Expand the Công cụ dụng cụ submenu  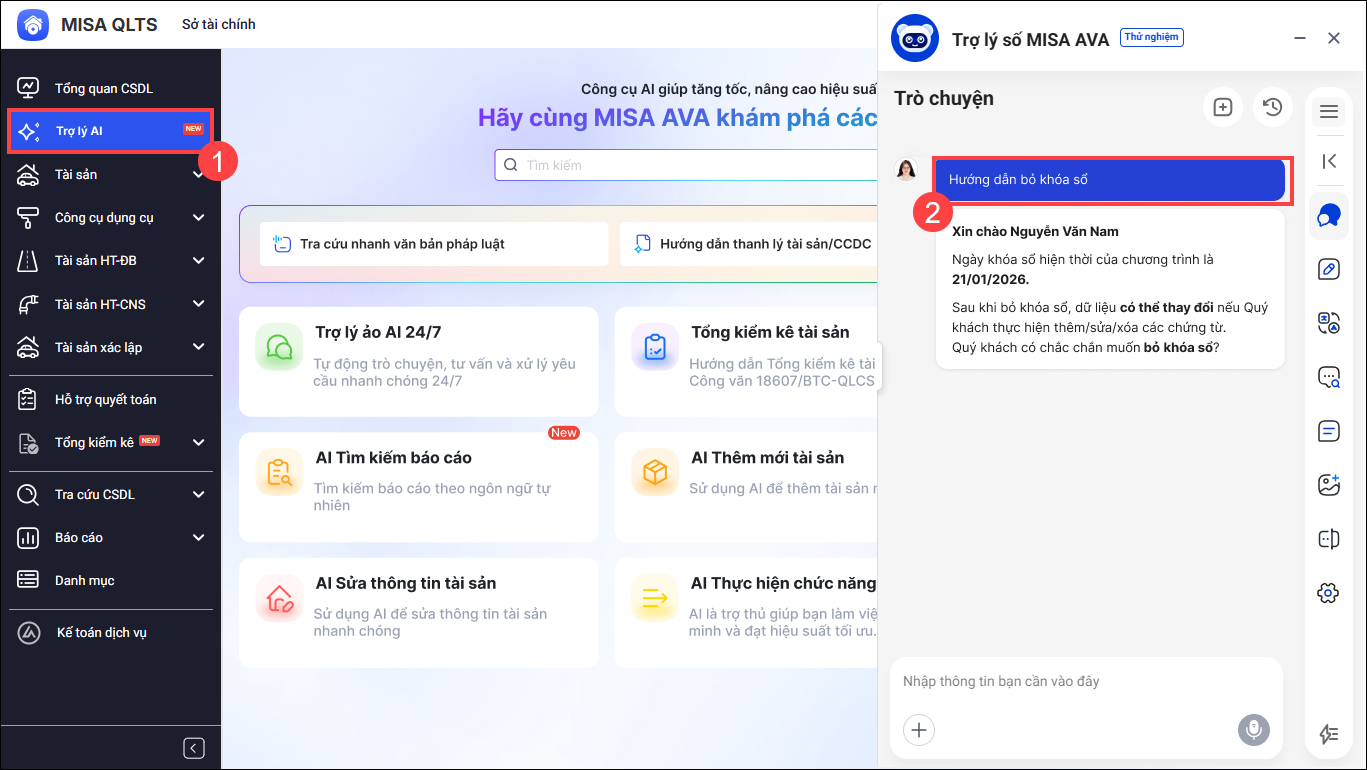[198, 218]
